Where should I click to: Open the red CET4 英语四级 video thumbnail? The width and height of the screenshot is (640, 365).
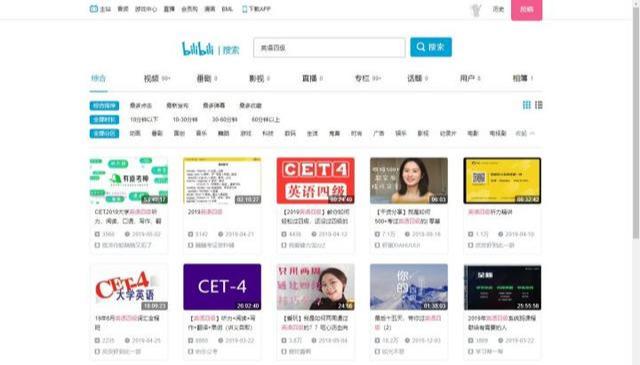point(316,181)
